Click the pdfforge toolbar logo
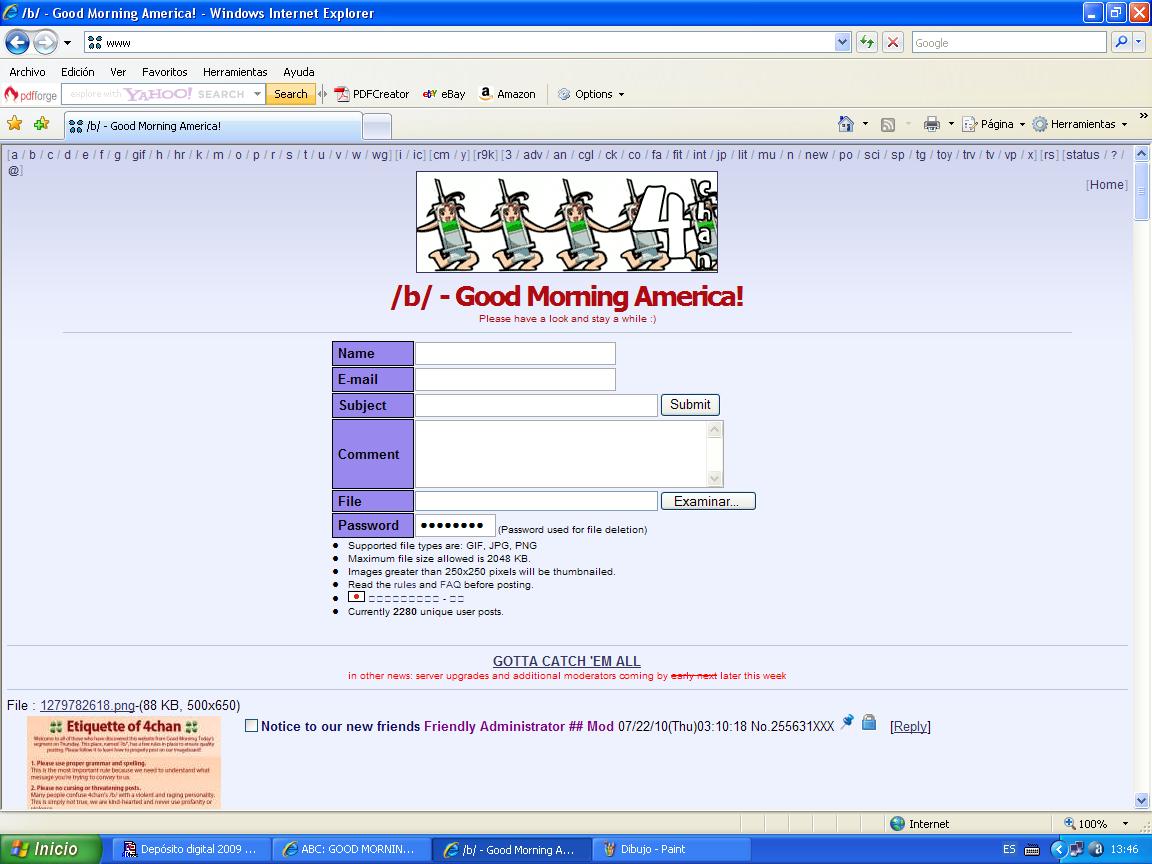Image resolution: width=1152 pixels, height=864 pixels. [31, 95]
